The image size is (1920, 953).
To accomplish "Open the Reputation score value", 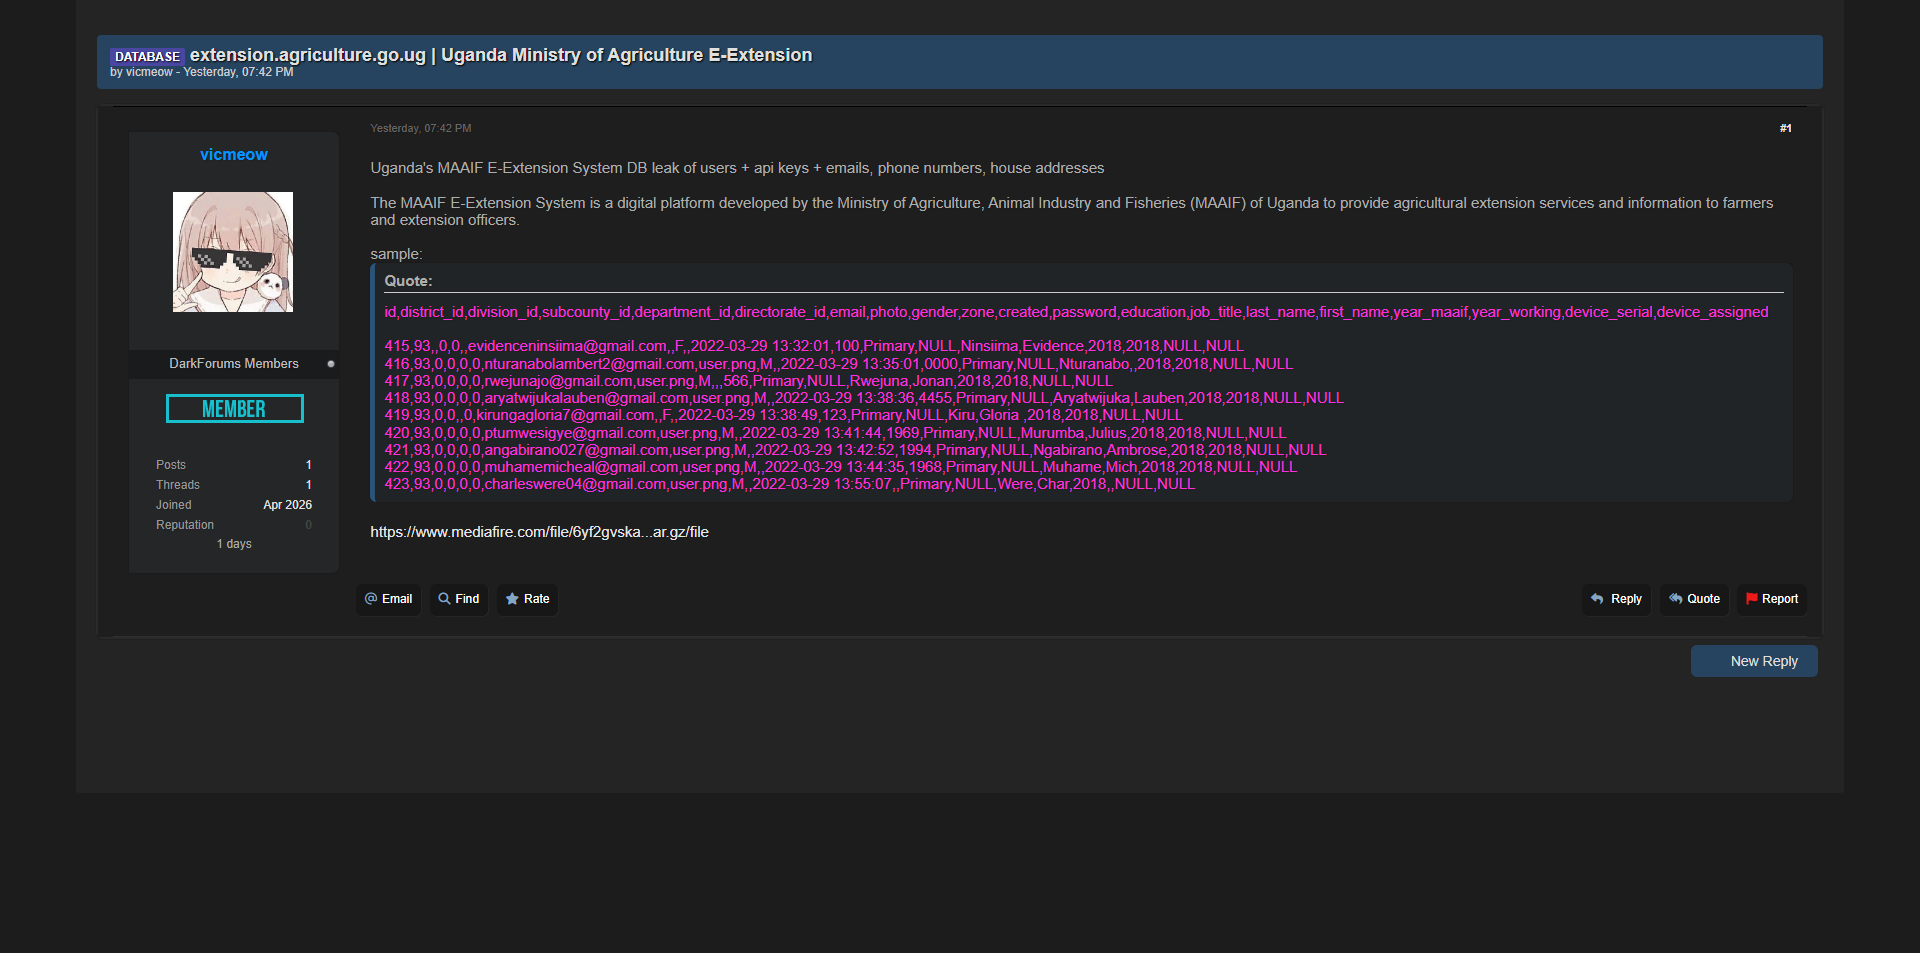I will coord(308,525).
